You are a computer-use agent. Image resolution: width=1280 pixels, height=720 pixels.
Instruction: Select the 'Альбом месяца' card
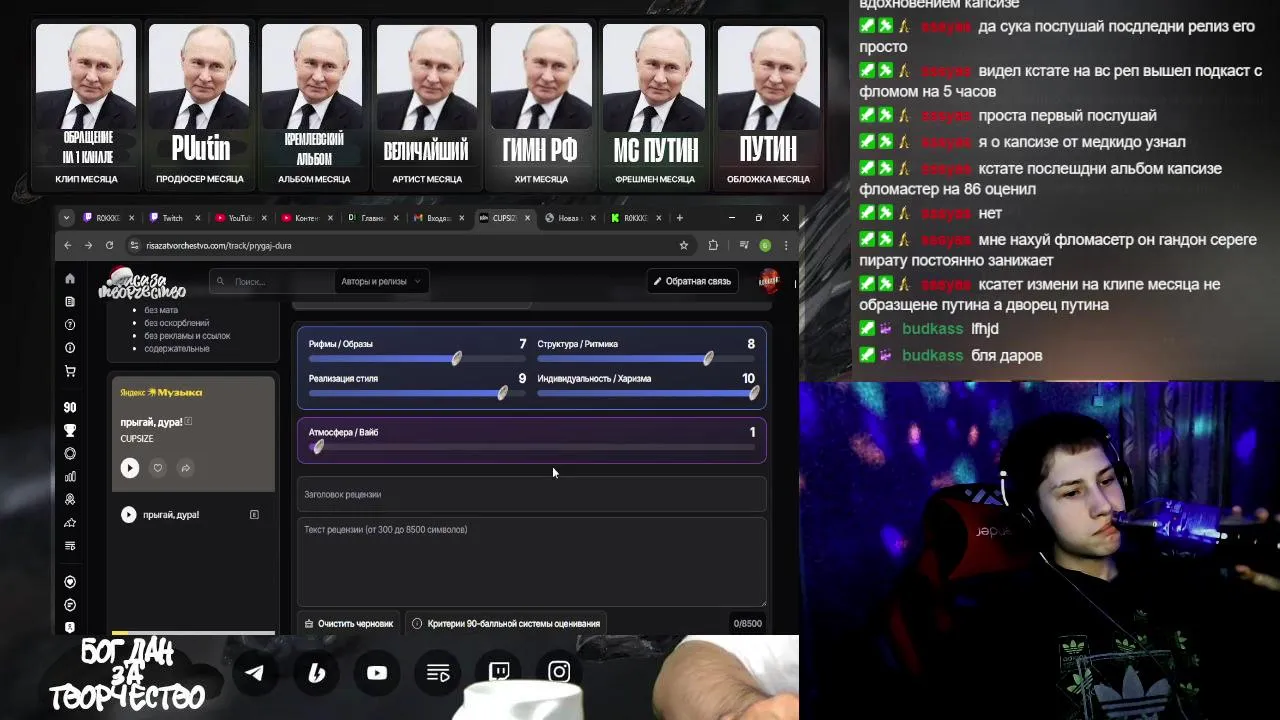[313, 106]
